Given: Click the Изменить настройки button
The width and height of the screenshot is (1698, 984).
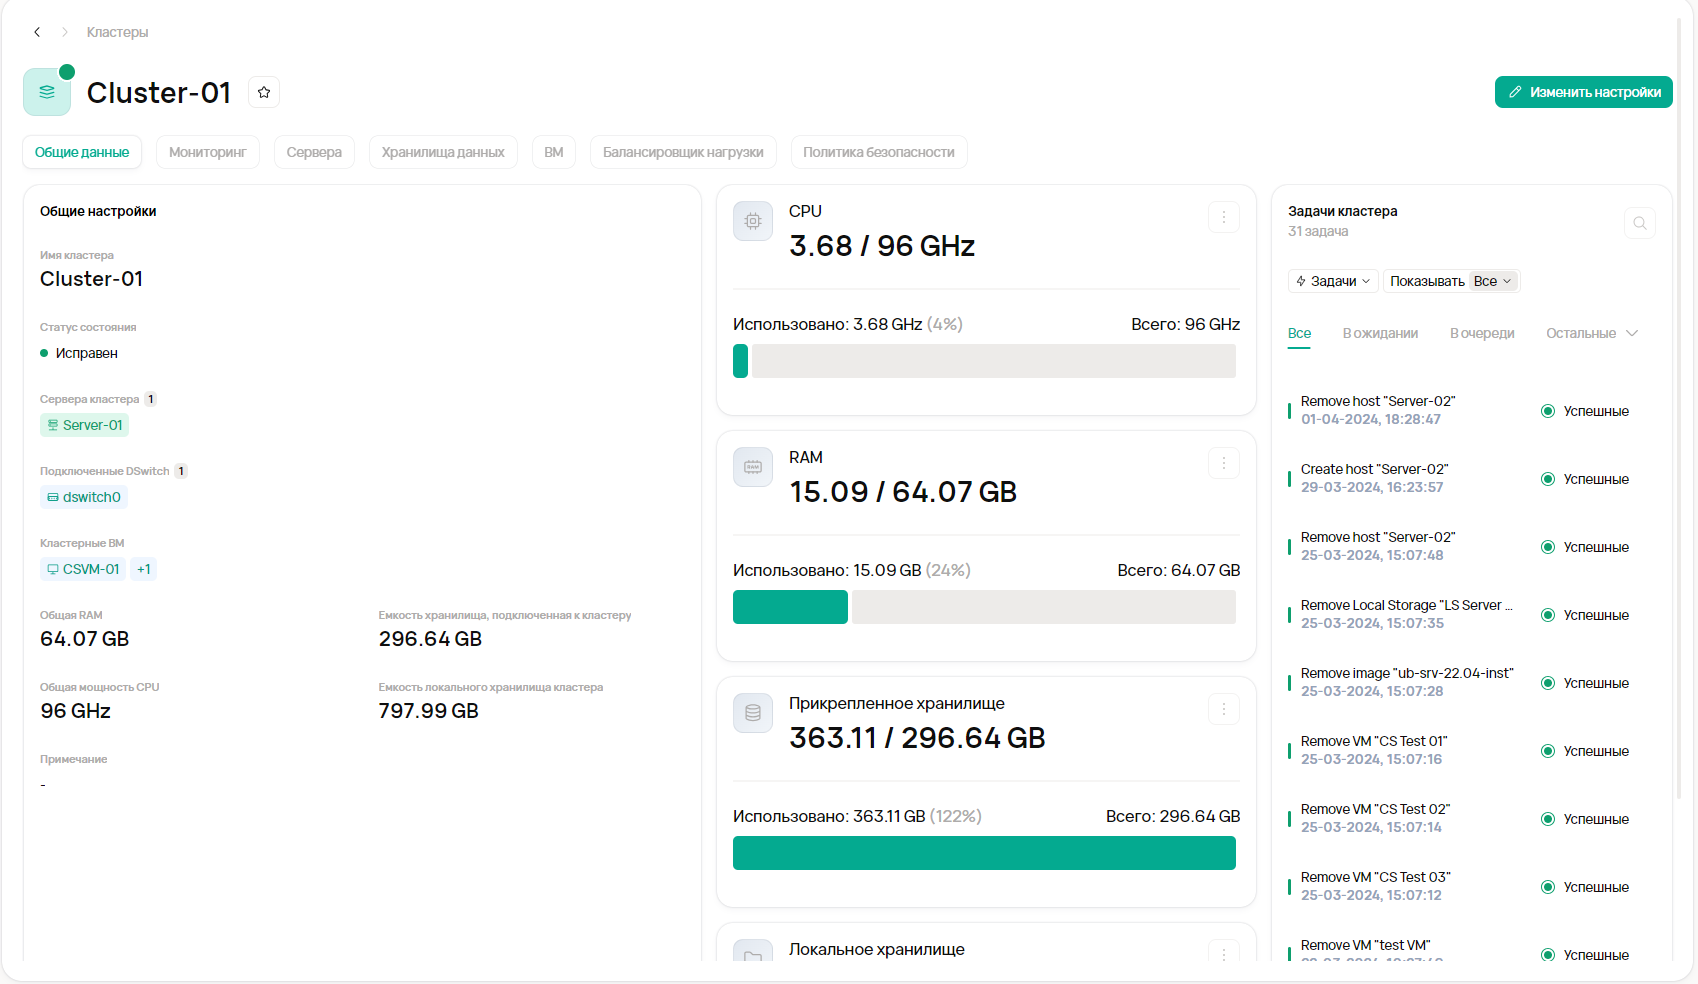Looking at the screenshot, I should (1583, 92).
